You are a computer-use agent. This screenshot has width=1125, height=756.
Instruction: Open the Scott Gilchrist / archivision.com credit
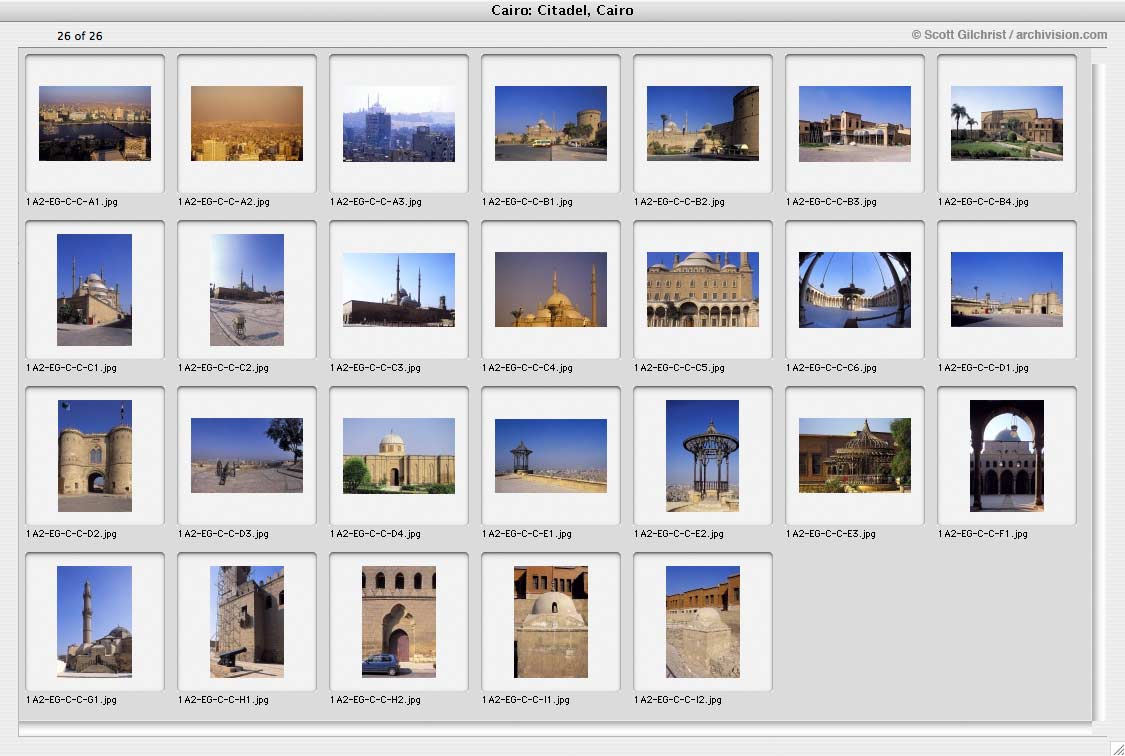1009,35
